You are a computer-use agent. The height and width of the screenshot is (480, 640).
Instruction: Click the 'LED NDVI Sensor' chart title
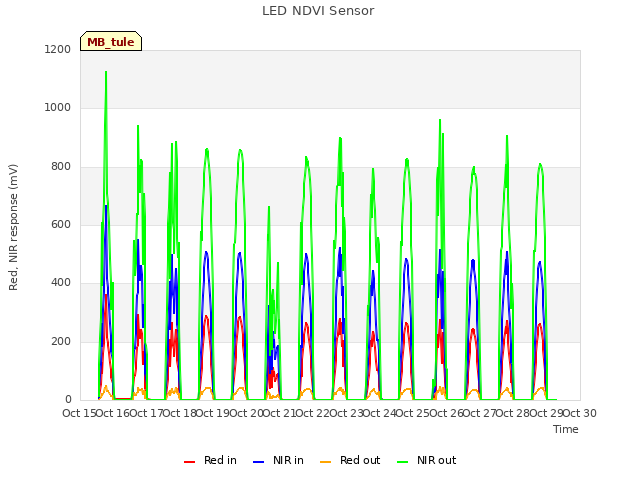point(318,11)
